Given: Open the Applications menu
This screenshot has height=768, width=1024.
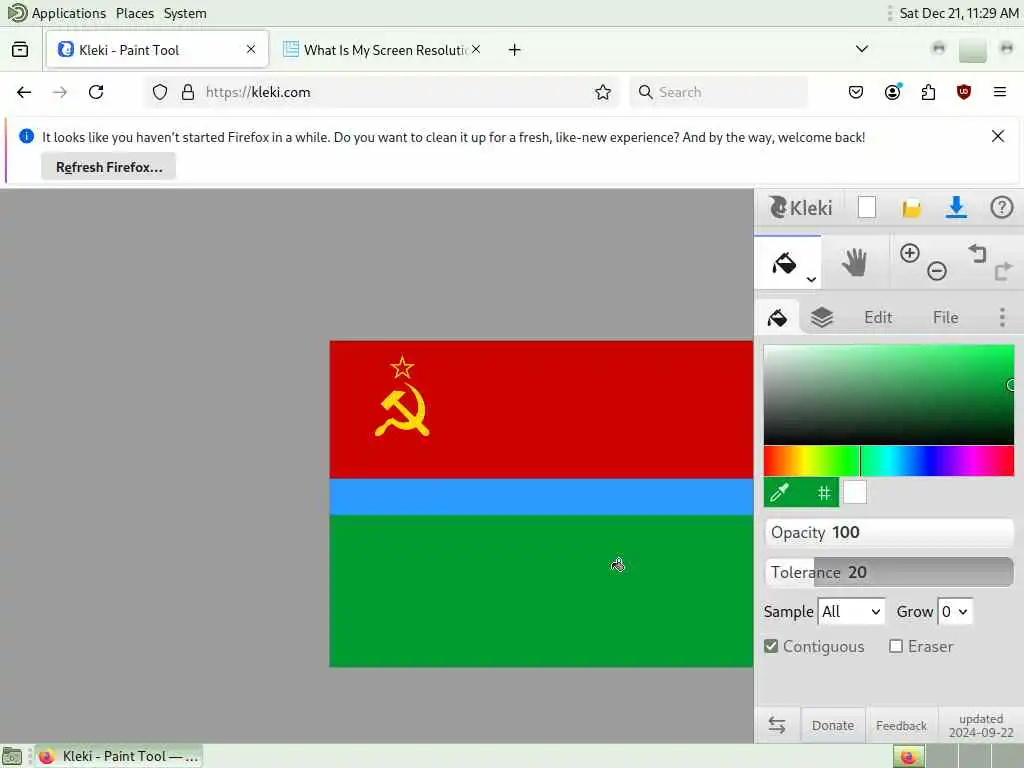Looking at the screenshot, I should [68, 13].
